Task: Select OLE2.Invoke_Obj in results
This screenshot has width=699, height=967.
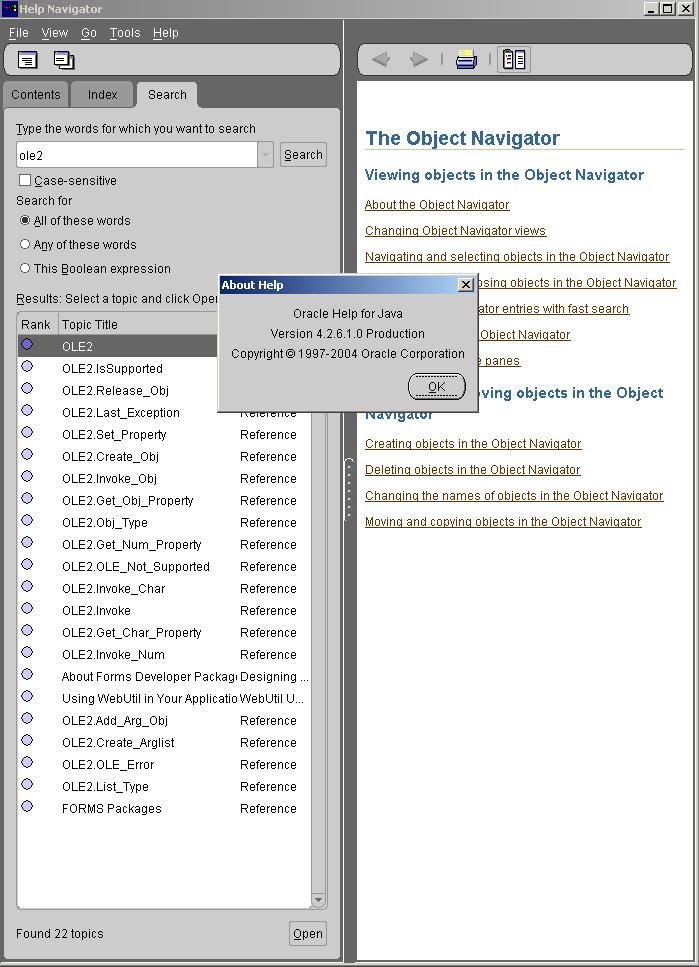Action: tap(164, 479)
